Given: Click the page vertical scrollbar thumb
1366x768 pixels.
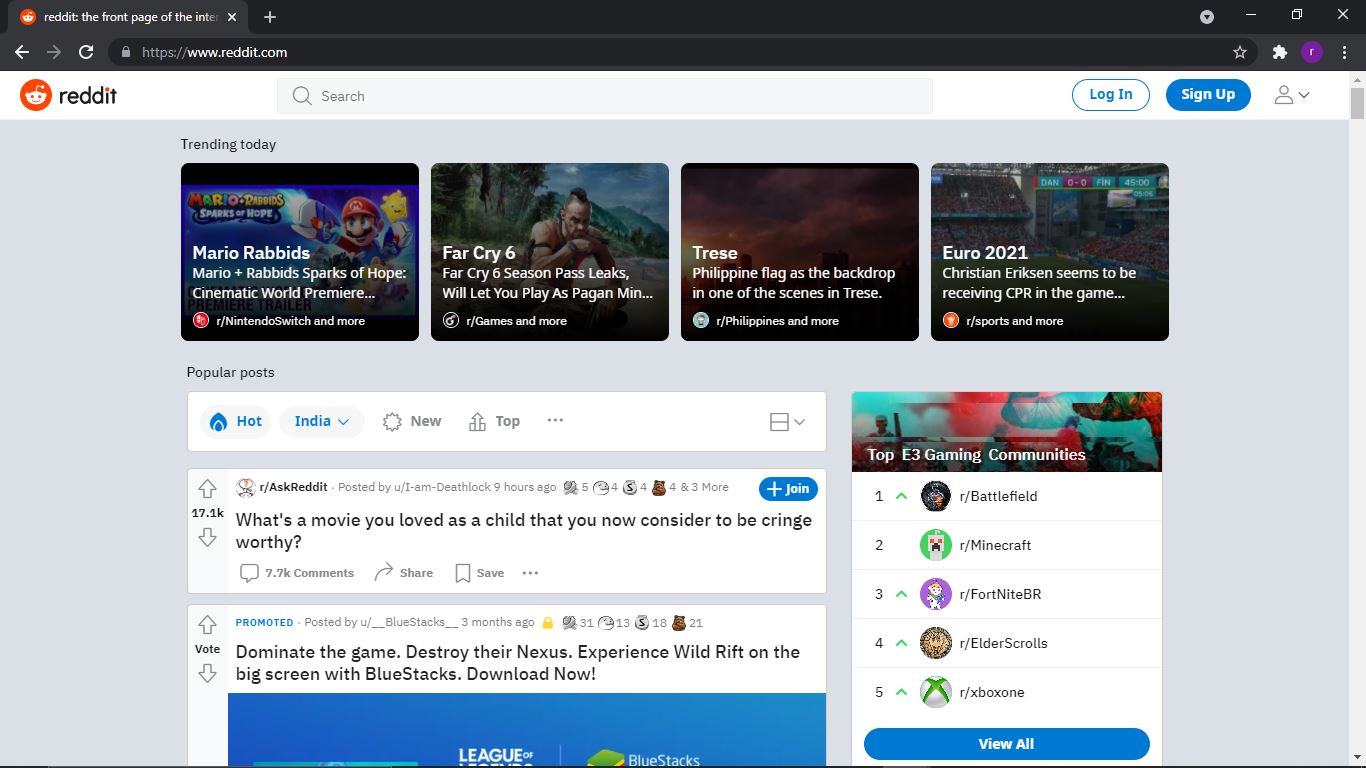Looking at the screenshot, I should (1357, 104).
